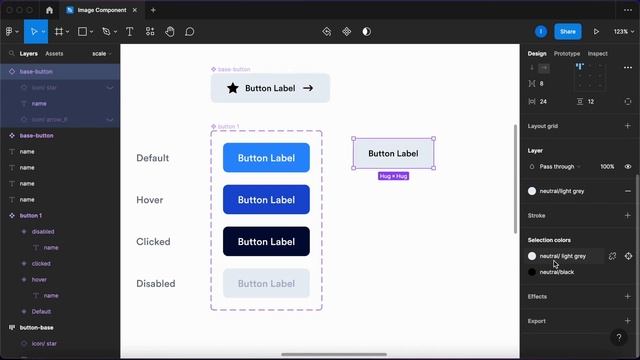Screen dimensions: 640x360
Task: Switch to the Design tab
Action: tap(537, 53)
